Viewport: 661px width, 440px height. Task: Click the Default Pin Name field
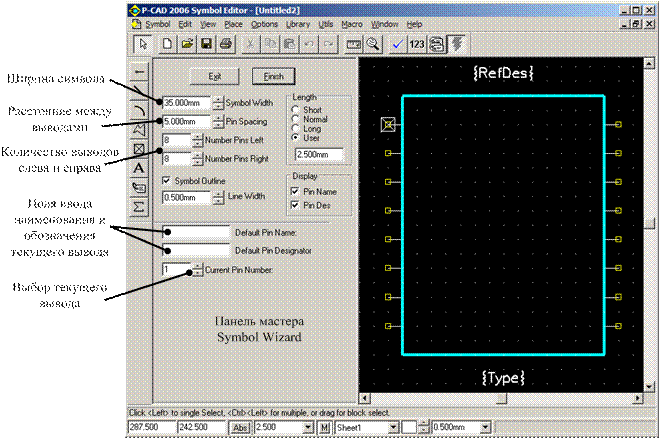196,232
